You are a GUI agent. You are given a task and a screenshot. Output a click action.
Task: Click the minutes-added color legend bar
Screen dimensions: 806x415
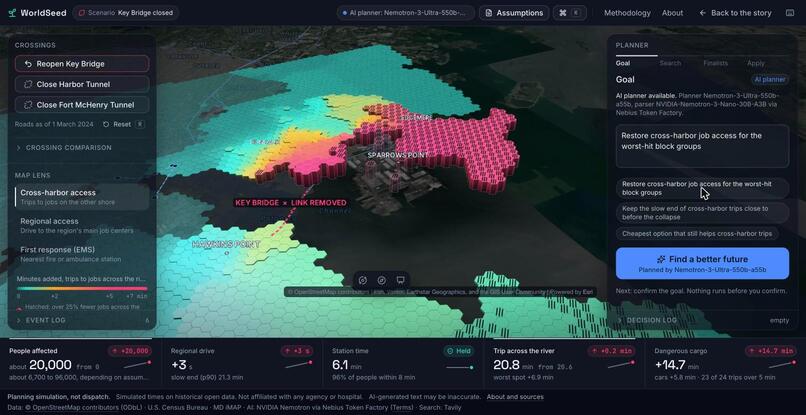[x=82, y=289]
